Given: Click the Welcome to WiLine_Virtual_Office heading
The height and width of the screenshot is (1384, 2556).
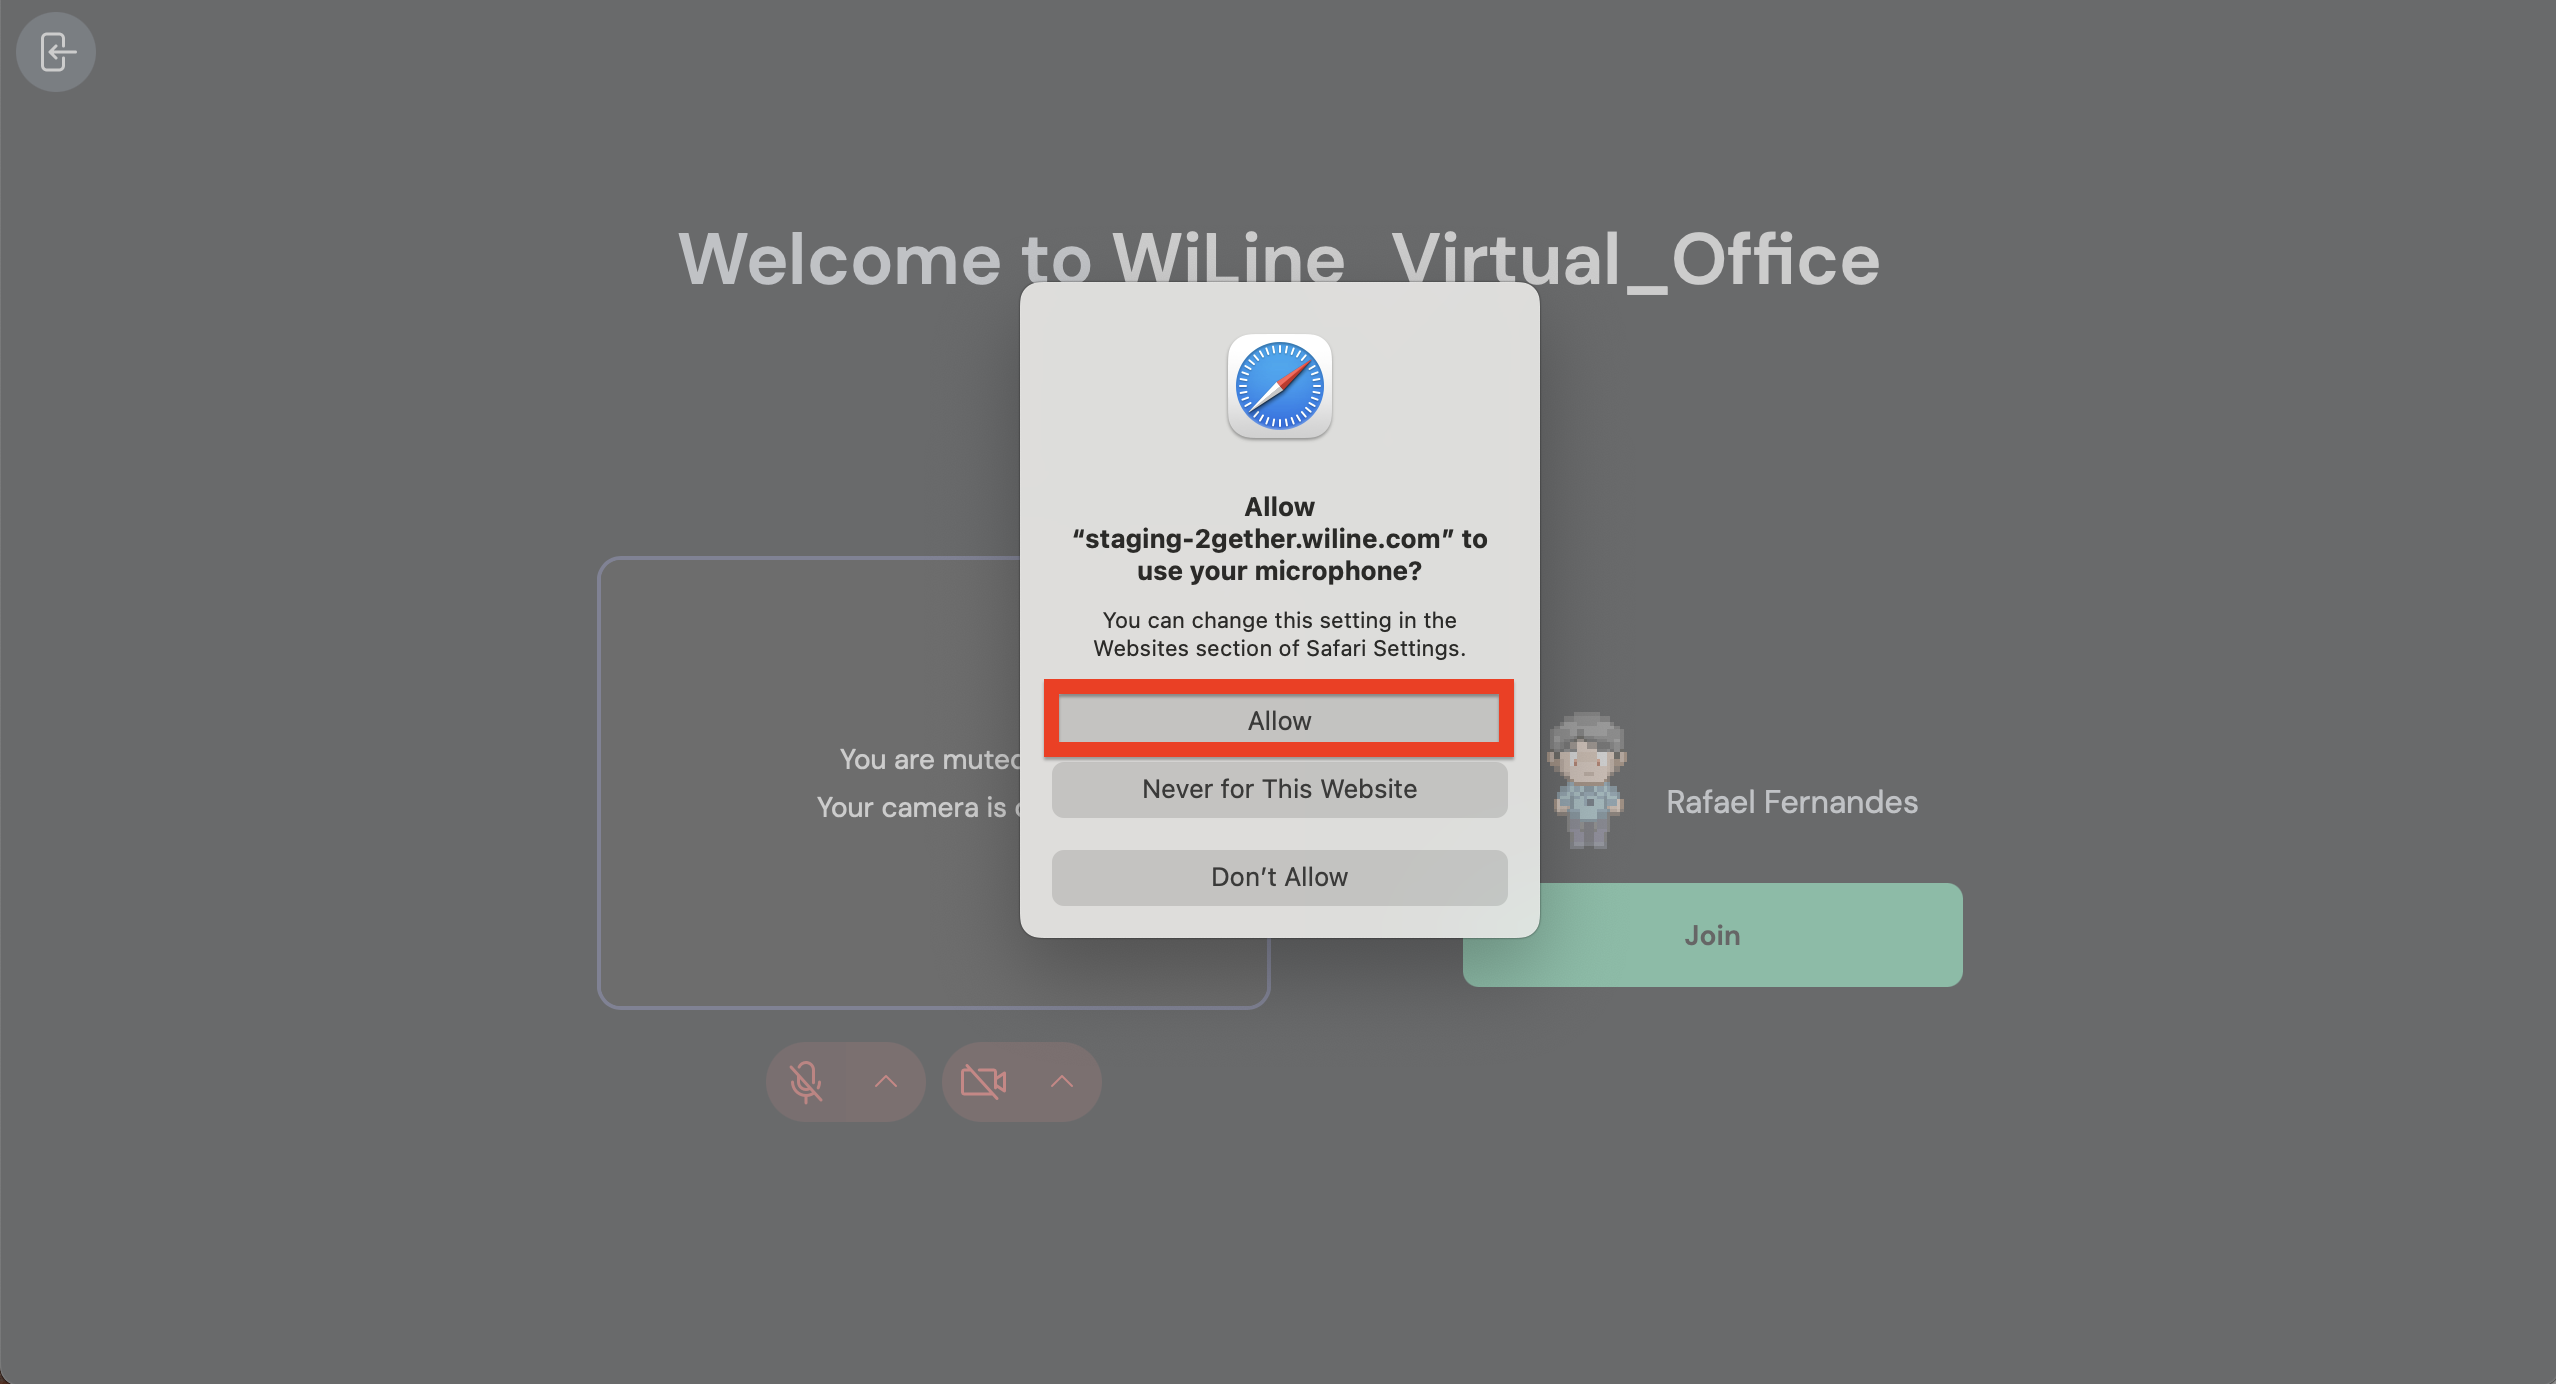Looking at the screenshot, I should pos(1279,258).
